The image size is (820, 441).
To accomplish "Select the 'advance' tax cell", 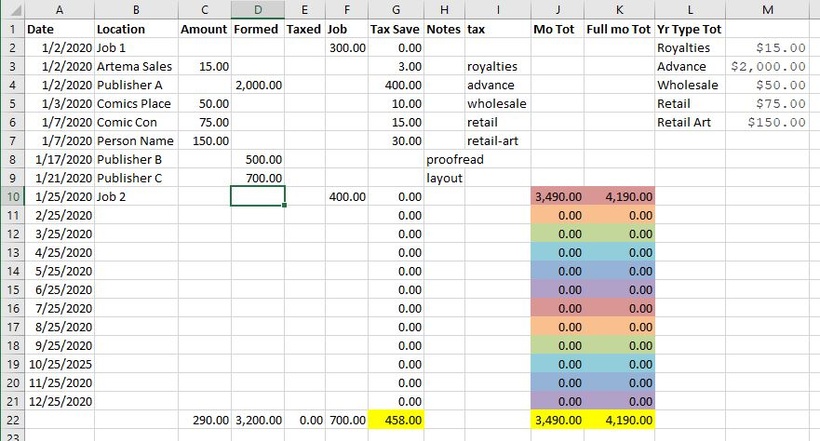I will [x=498, y=85].
